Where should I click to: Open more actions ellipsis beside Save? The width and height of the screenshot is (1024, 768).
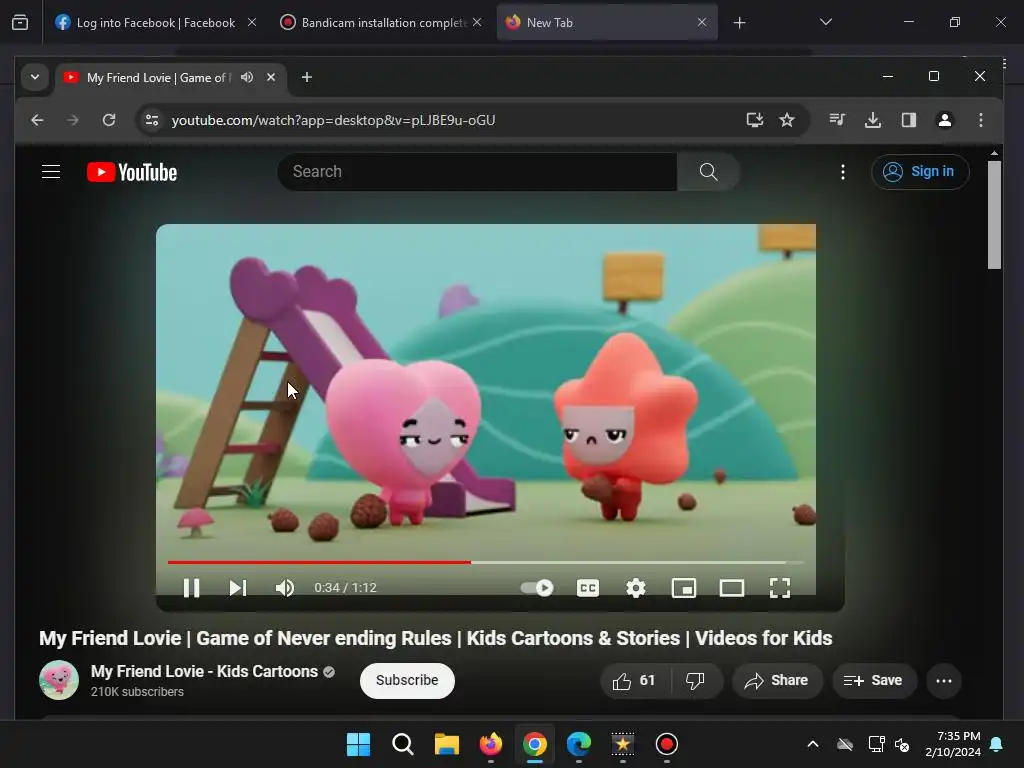tap(944, 680)
